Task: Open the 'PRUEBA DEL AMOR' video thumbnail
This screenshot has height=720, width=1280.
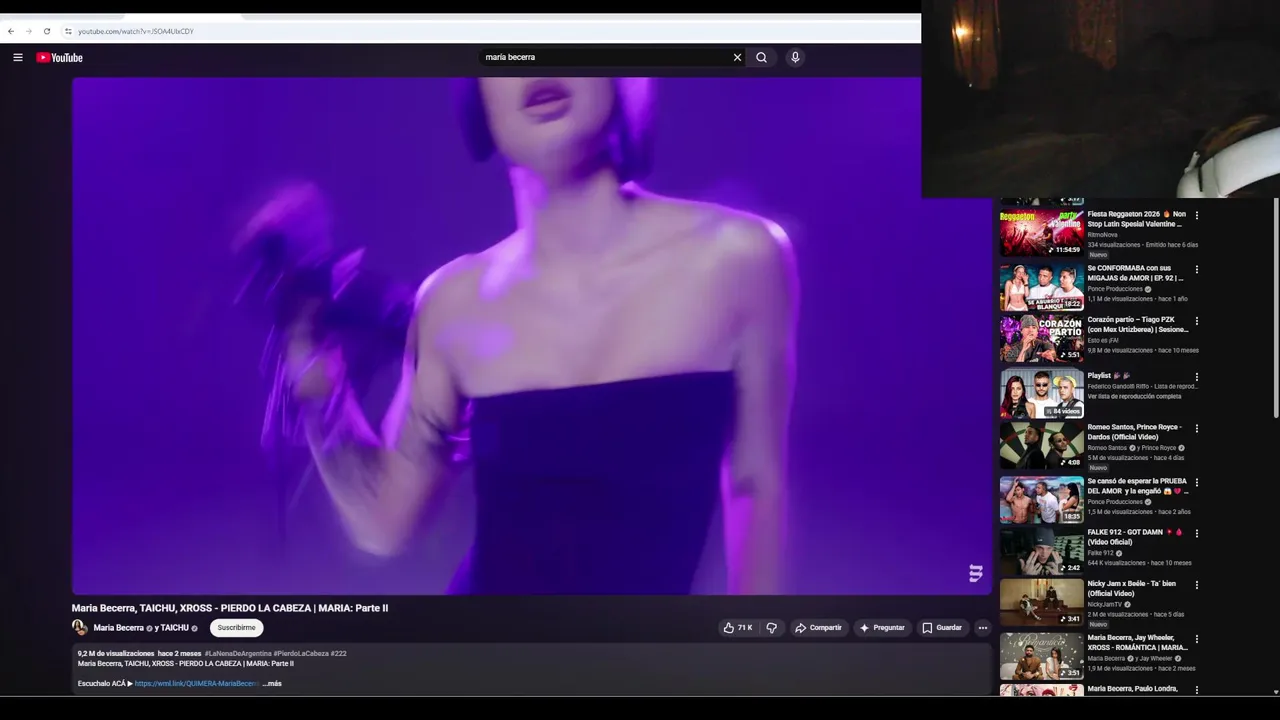Action: (1041, 500)
